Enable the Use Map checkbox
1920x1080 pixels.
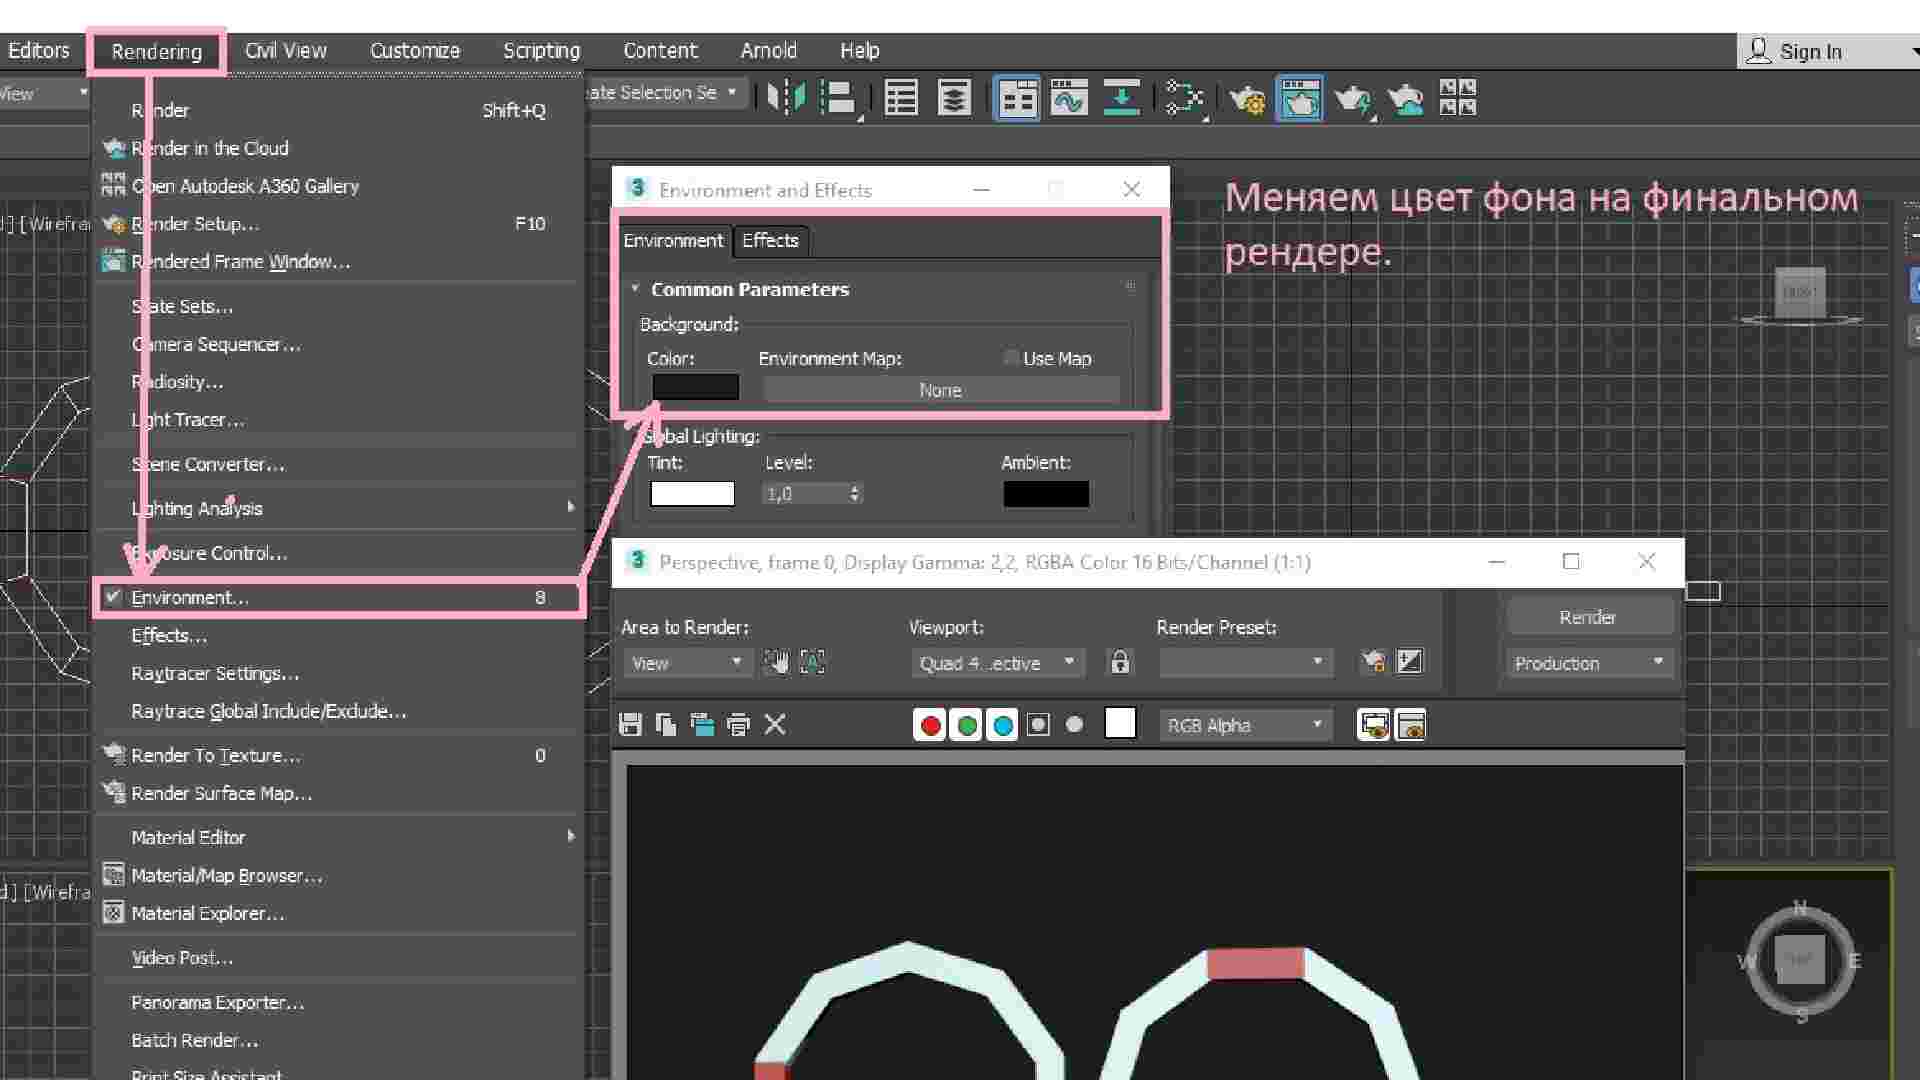pyautogui.click(x=1011, y=358)
